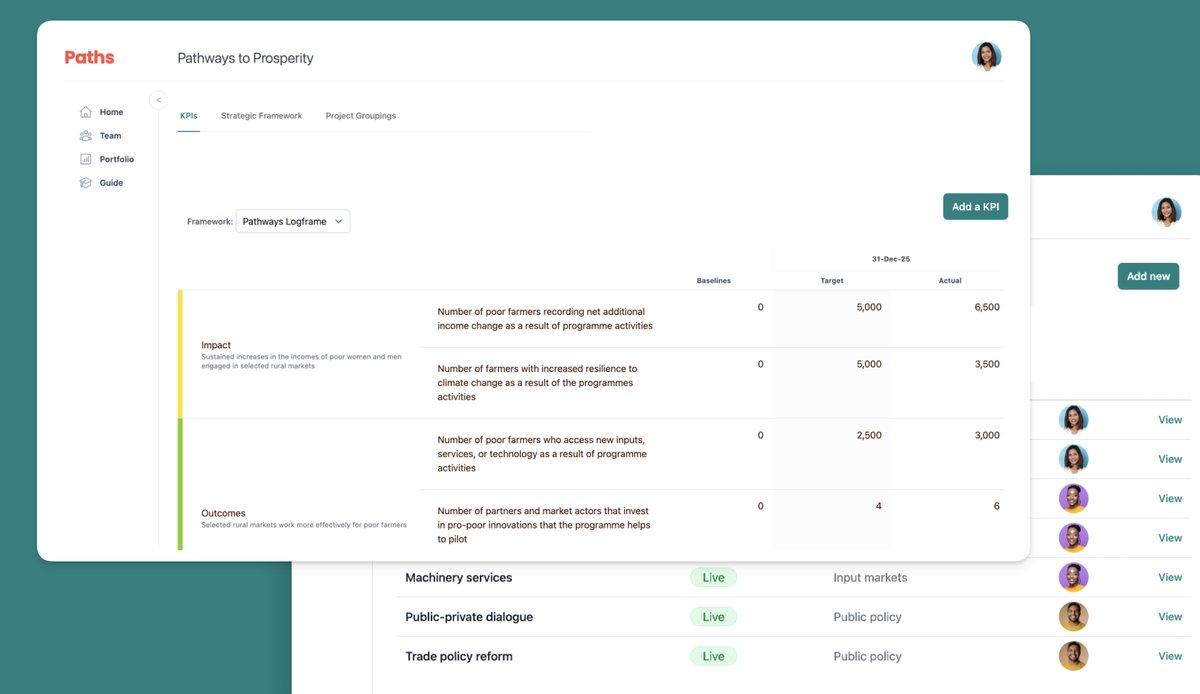Switch to Strategic Framework tab
The width and height of the screenshot is (1200, 694).
[261, 116]
